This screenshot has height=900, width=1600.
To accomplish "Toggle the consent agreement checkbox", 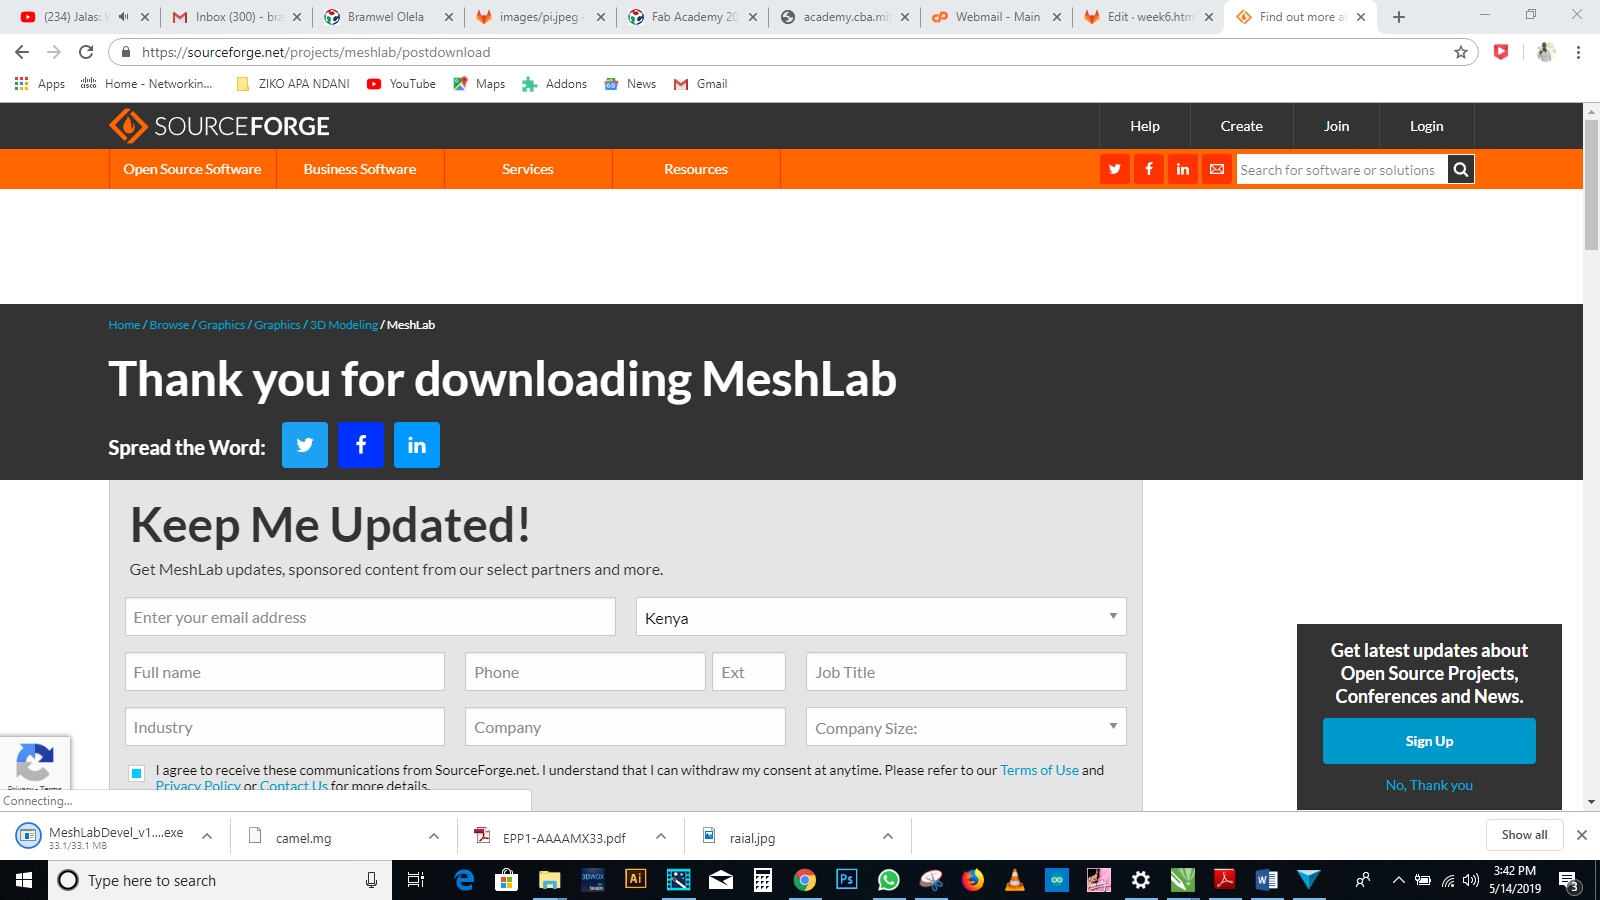I will 137,773.
